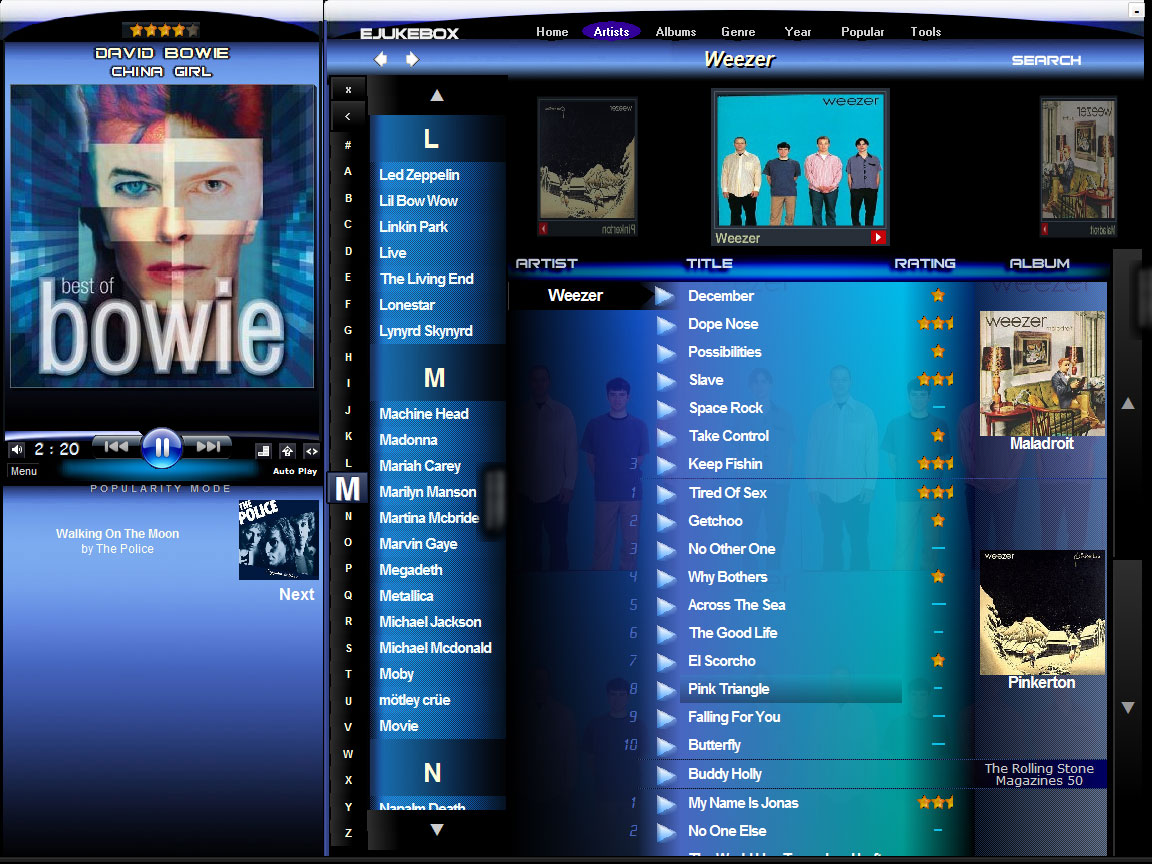The image size is (1152, 864).
Task: Play the song Dope Nose
Action: [666, 324]
